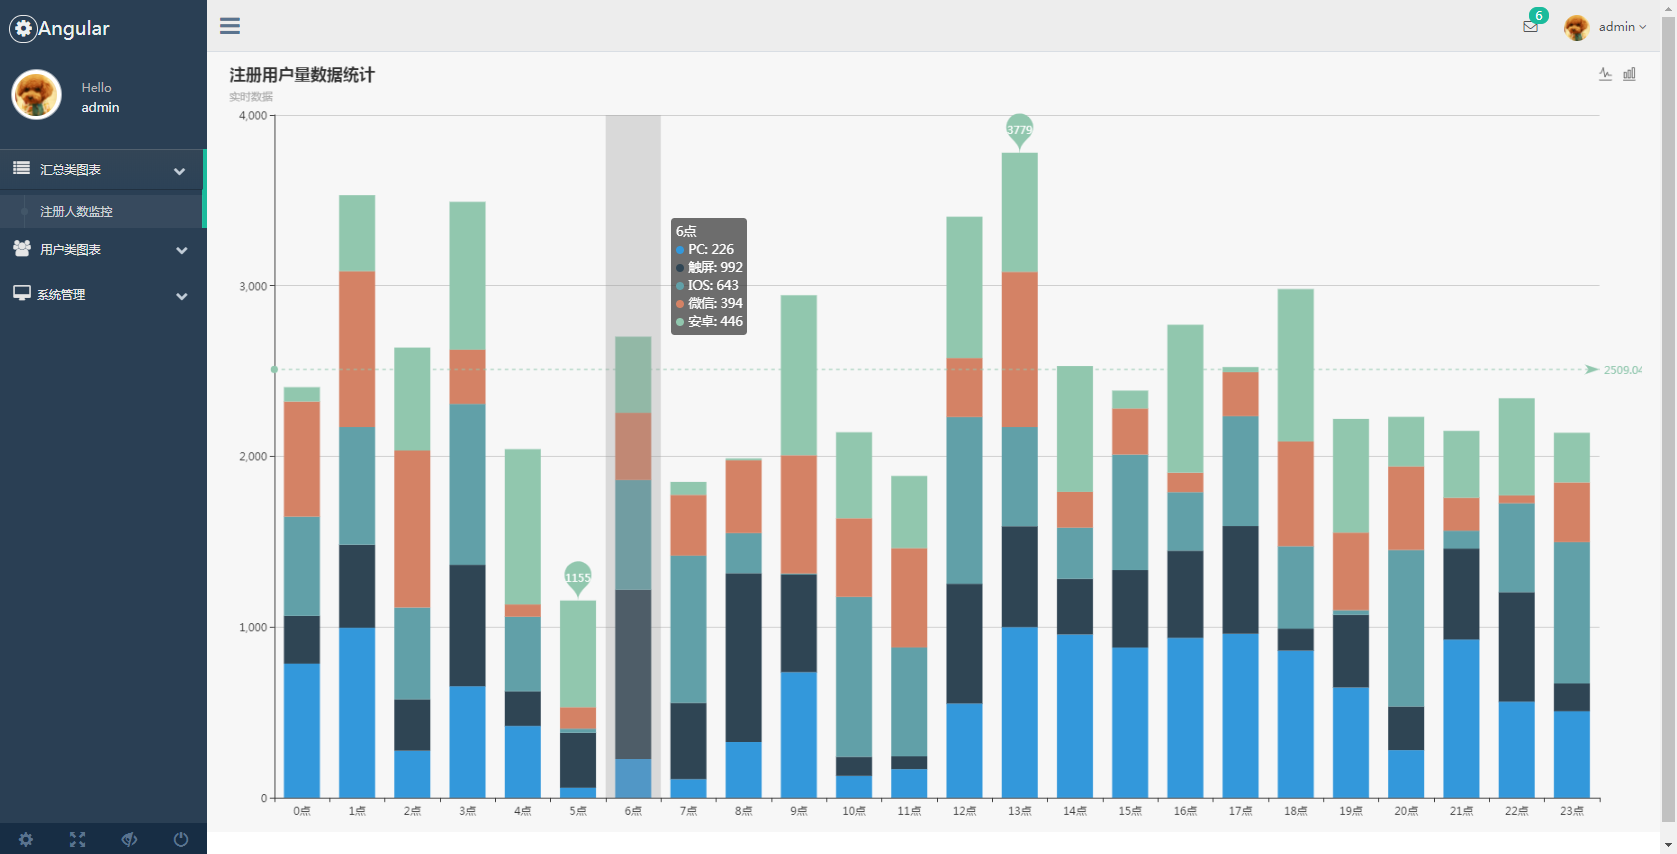Click the 18点 bar column
Viewport: 1677px width, 854px height.
tap(1295, 543)
